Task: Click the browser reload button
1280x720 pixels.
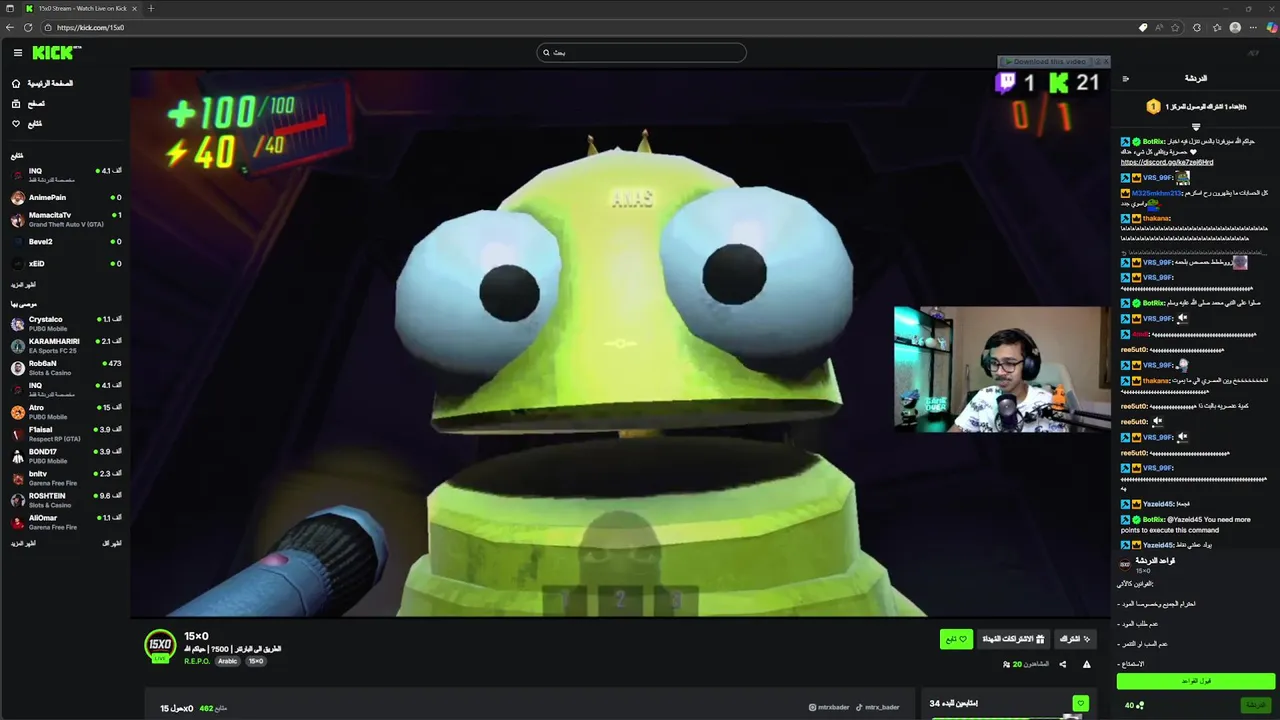Action: click(28, 27)
